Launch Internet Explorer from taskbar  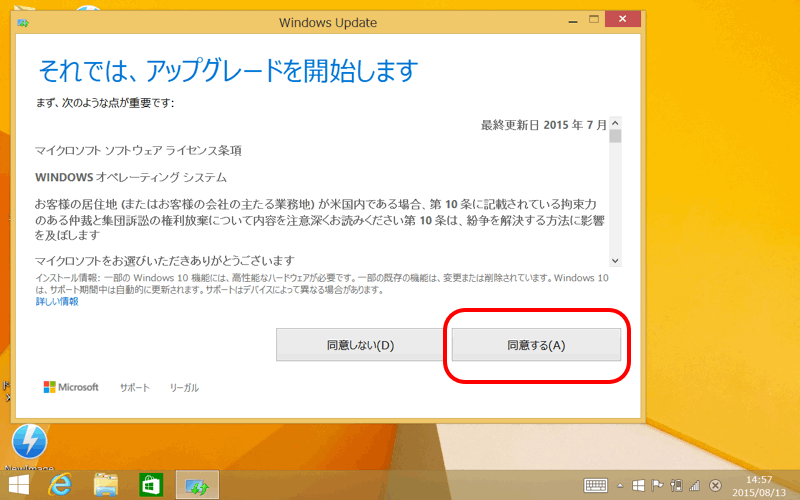[62, 485]
